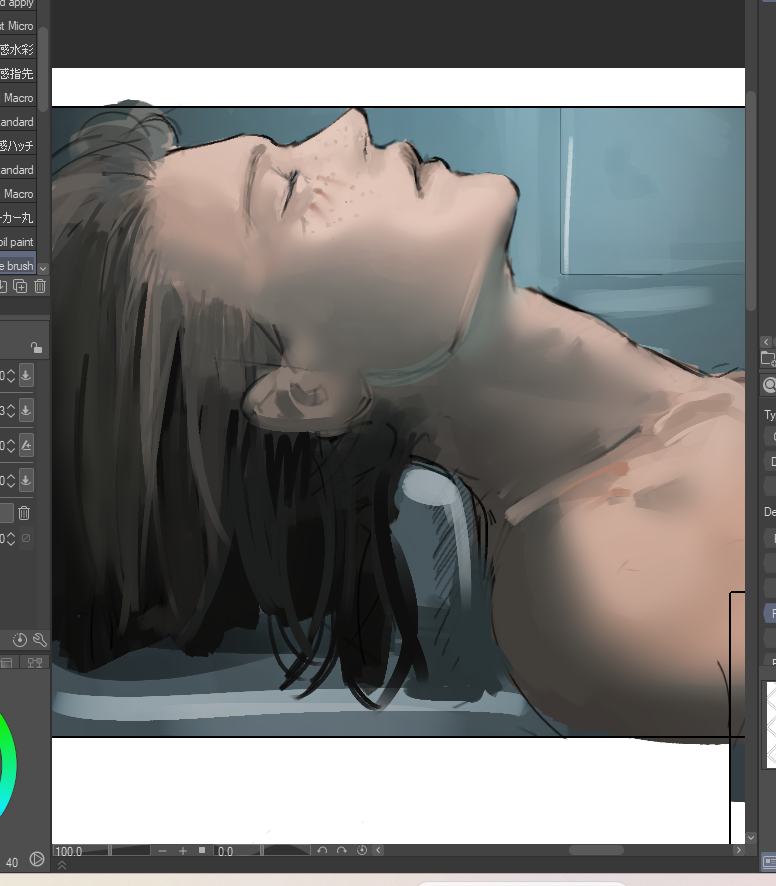The height and width of the screenshot is (886, 776).
Task: Duplicate the selected sub tool
Action: [x=20, y=286]
